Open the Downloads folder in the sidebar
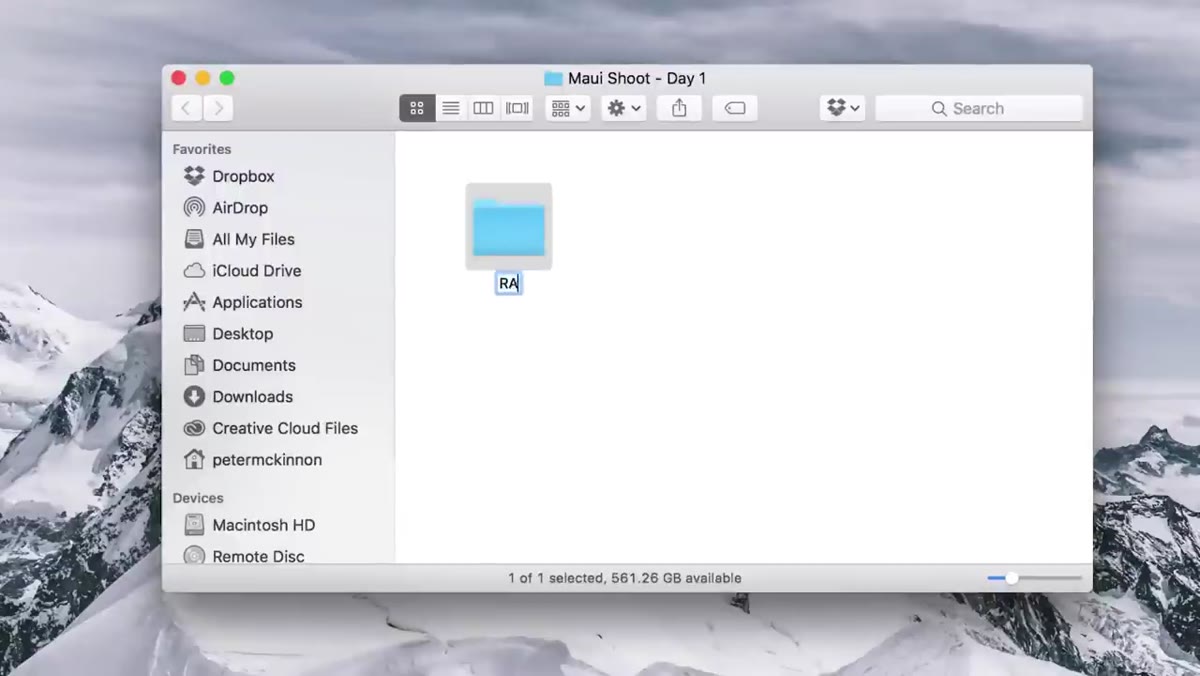Screen dimensions: 1200x676 pyautogui.click(x=238, y=397)
